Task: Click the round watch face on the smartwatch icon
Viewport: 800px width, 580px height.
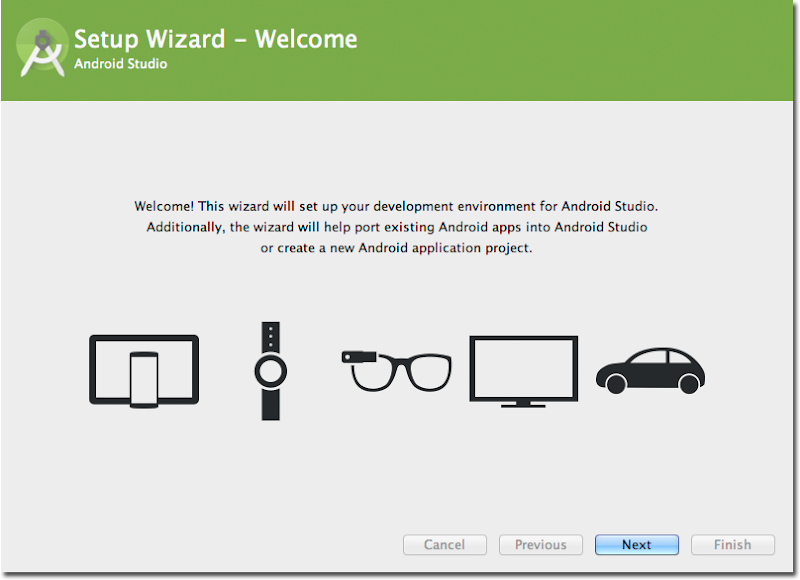Action: [270, 372]
